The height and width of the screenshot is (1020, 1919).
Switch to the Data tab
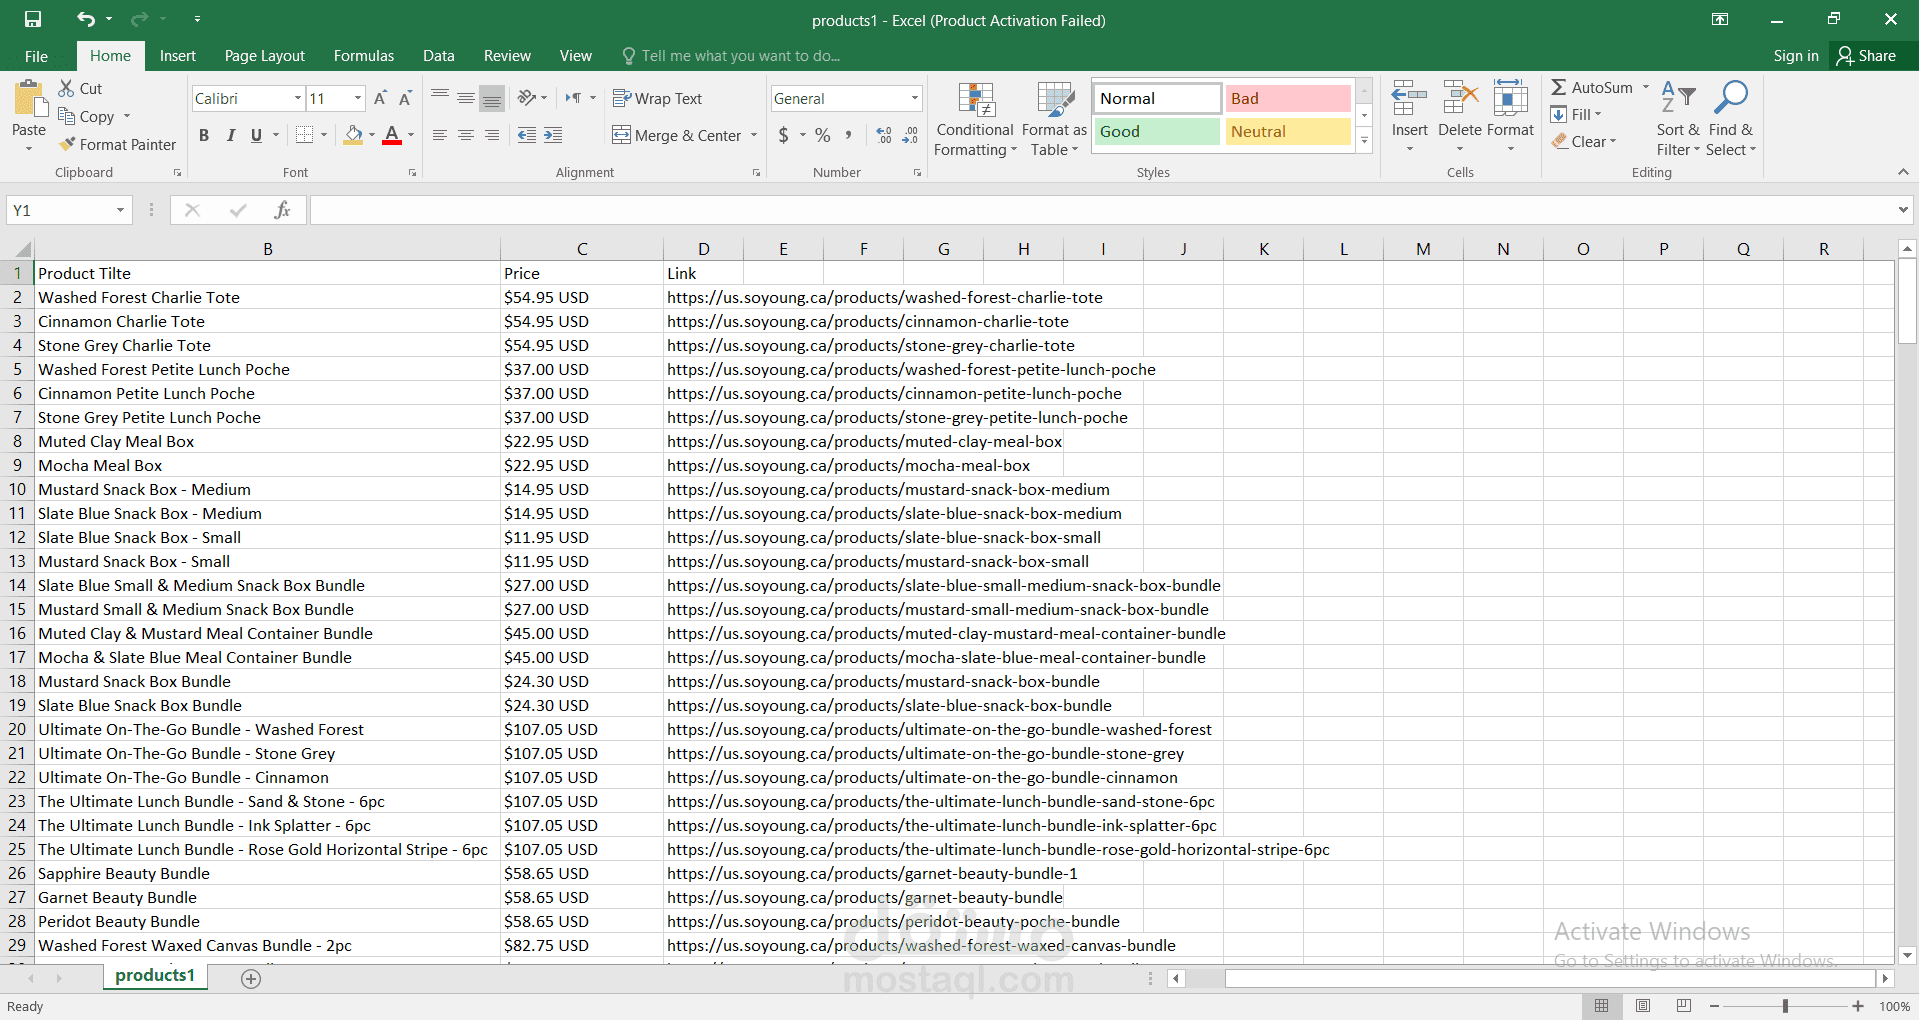[439, 56]
